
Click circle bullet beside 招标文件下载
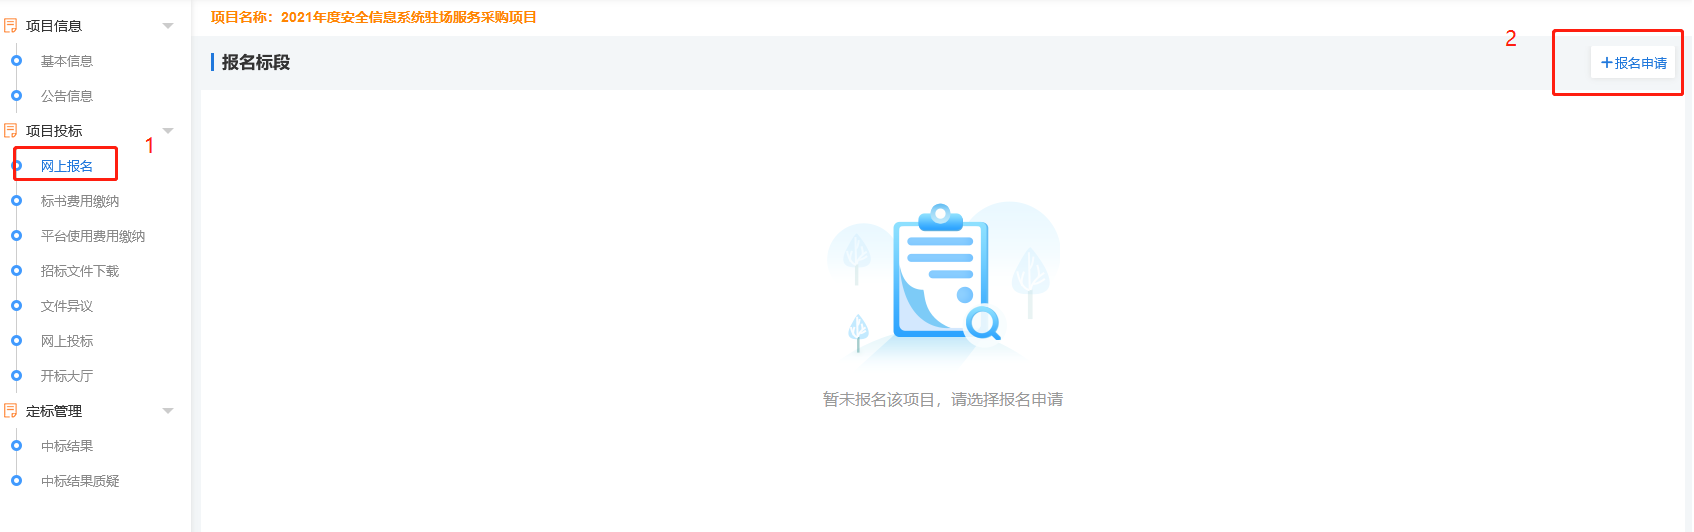pos(16,271)
